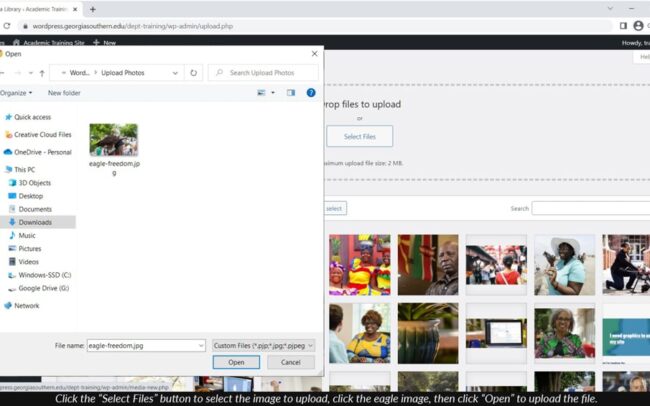The height and width of the screenshot is (406, 650).
Task: Open the two women talking thumbnail
Action: (360, 333)
